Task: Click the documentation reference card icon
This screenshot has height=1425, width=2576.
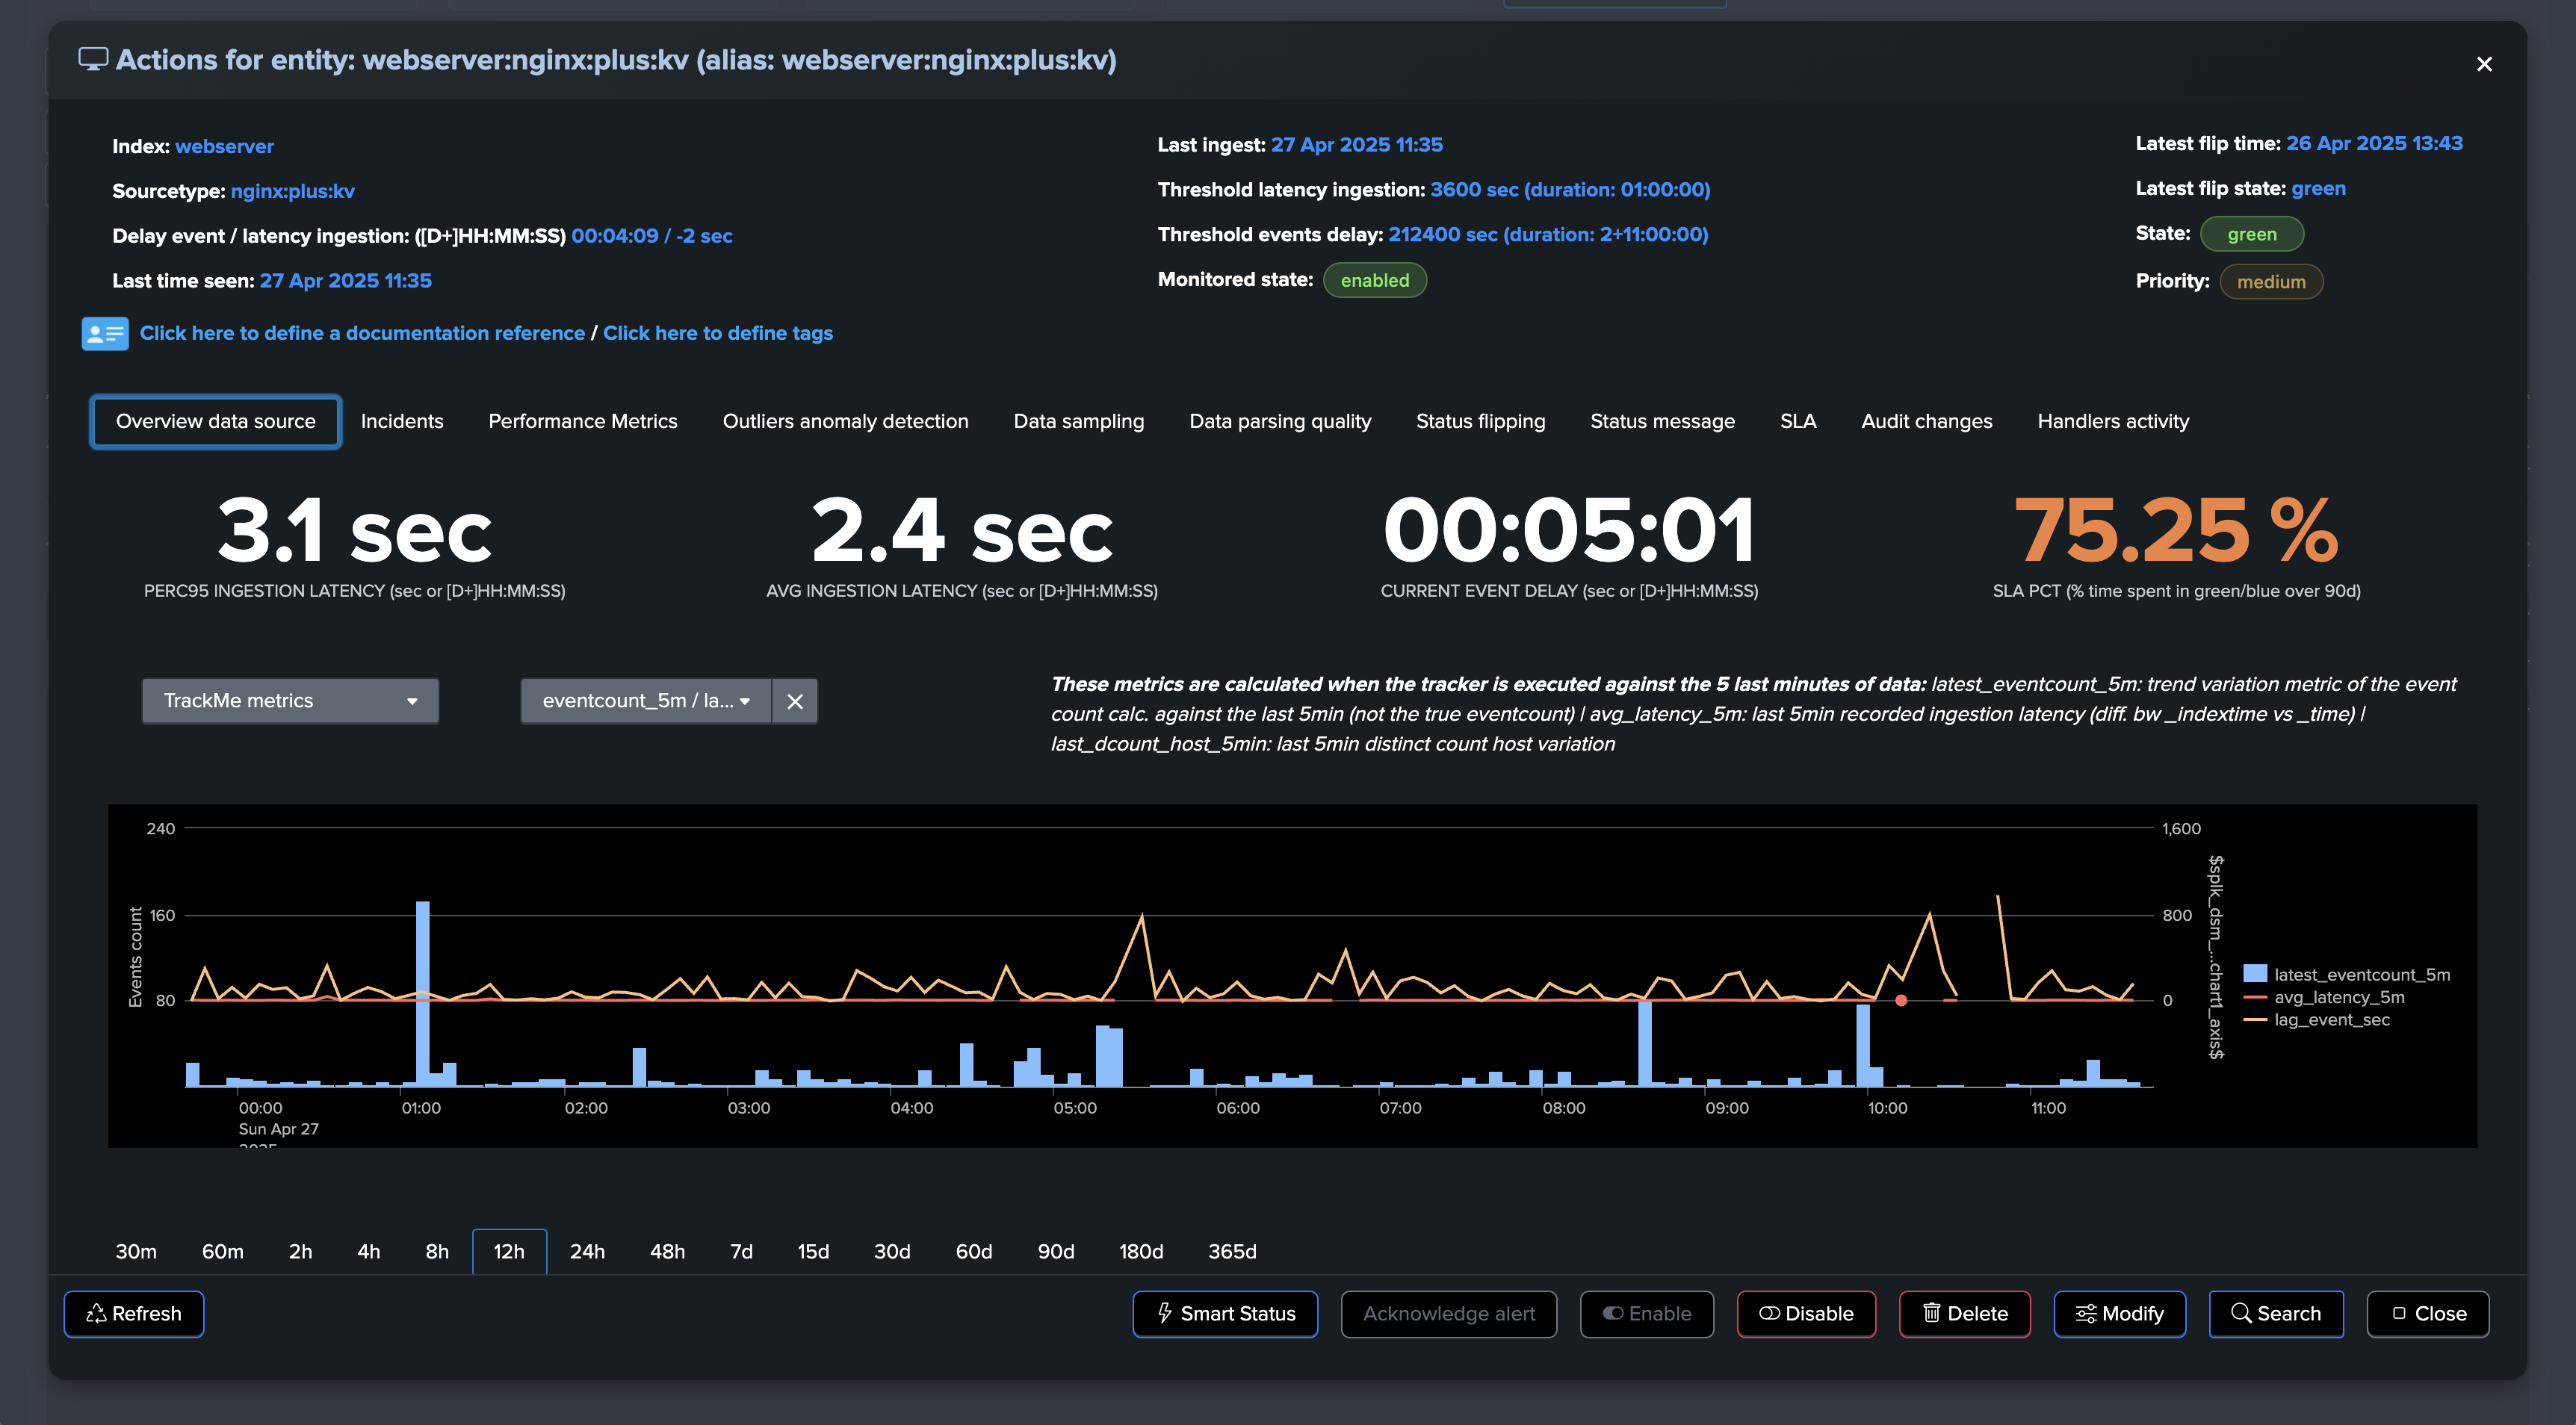Action: tap(105, 333)
